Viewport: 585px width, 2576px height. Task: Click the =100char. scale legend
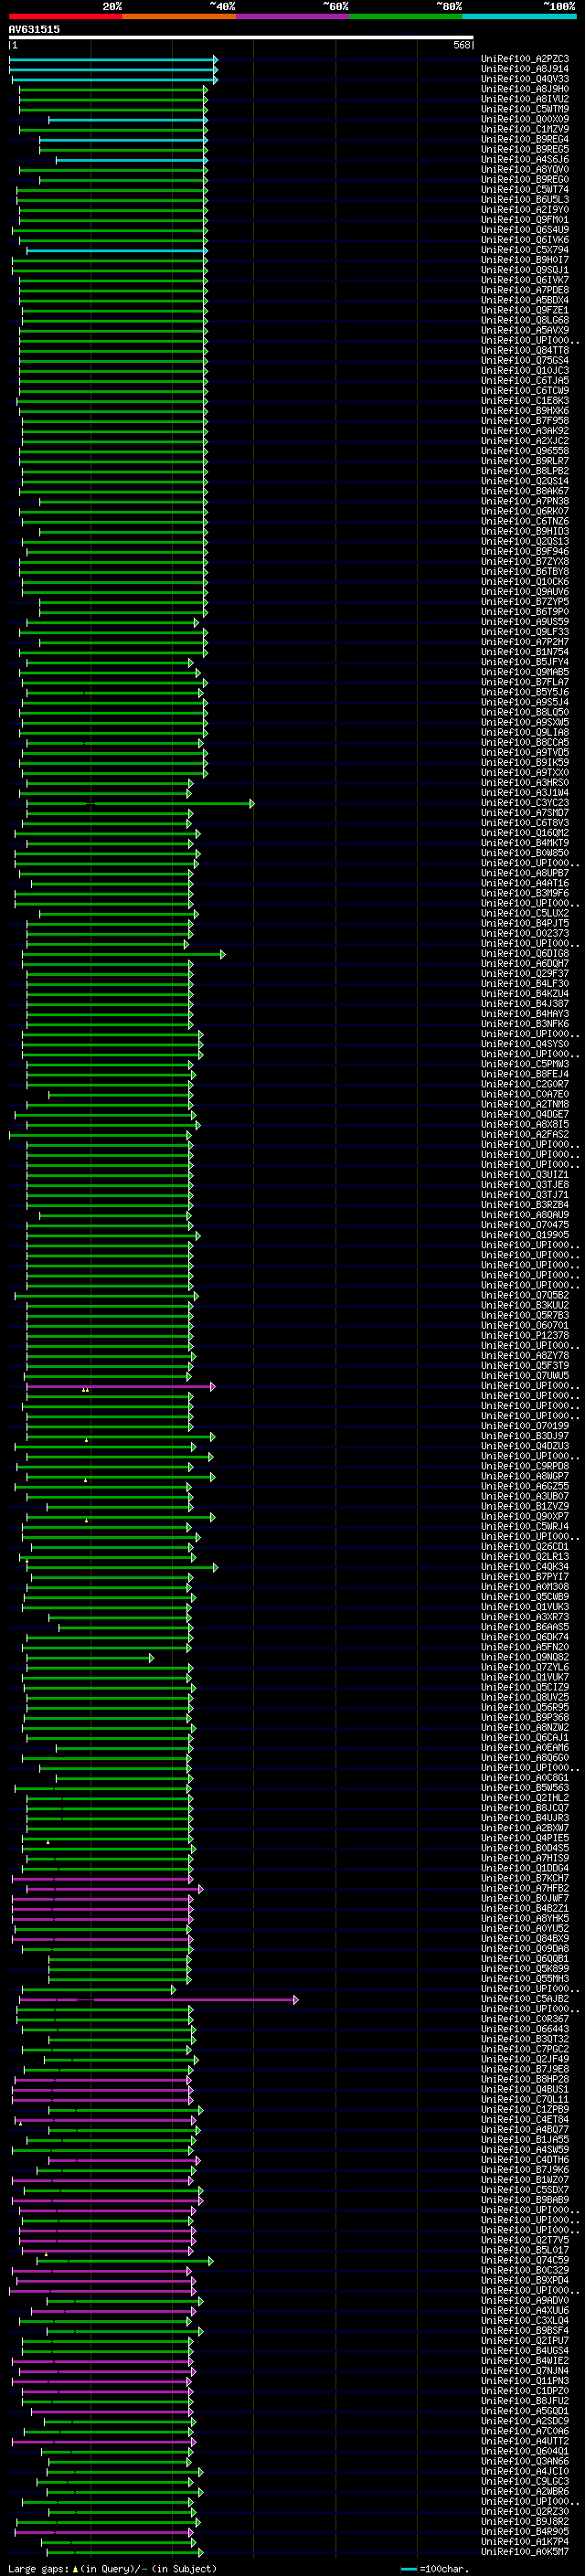point(435,2569)
